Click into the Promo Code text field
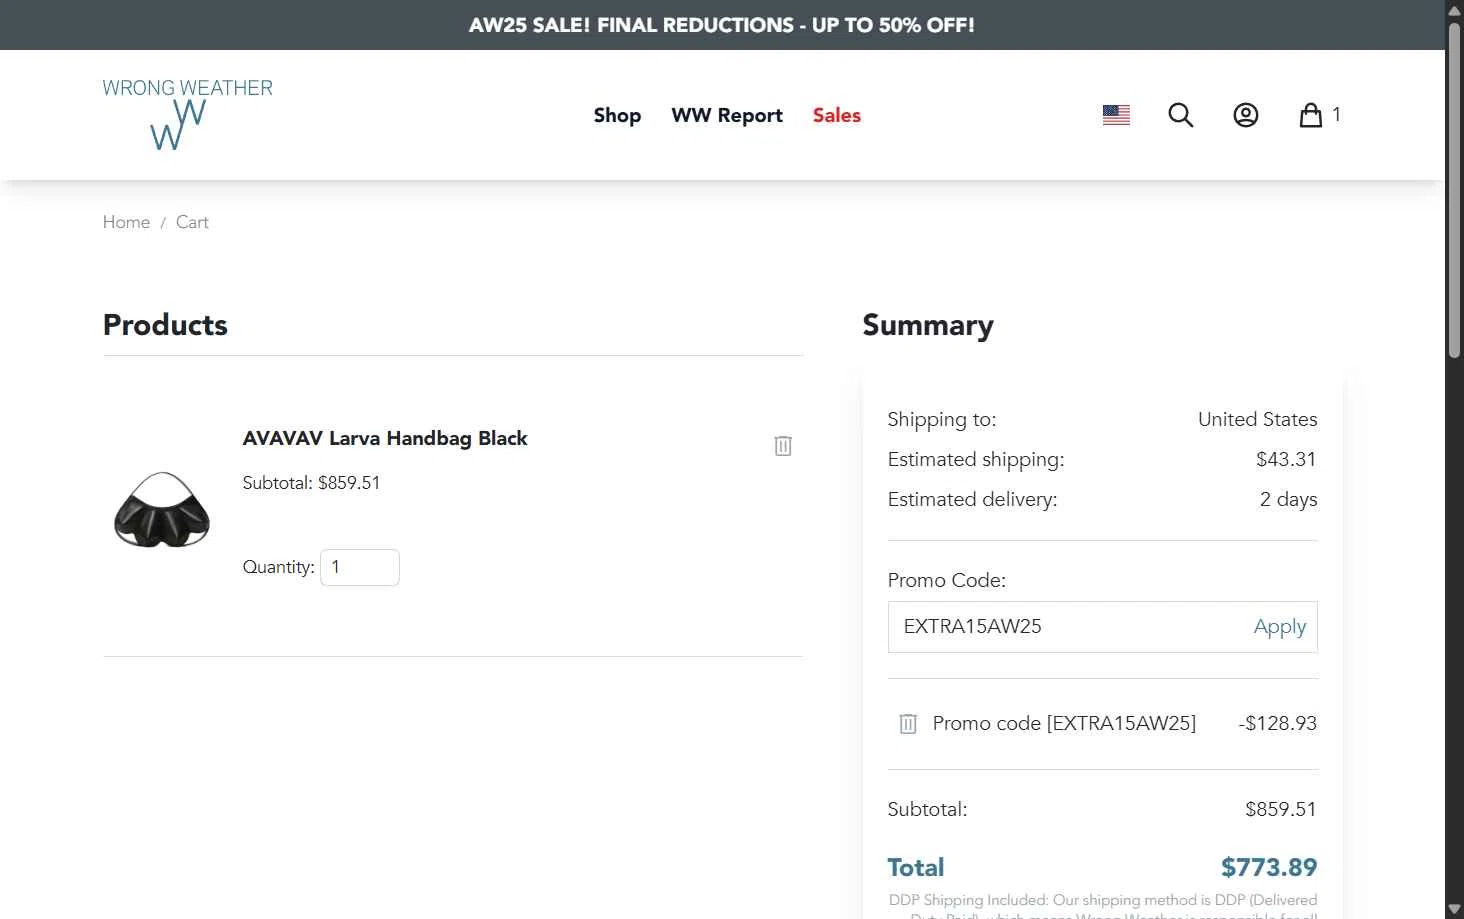 click(x=1065, y=627)
